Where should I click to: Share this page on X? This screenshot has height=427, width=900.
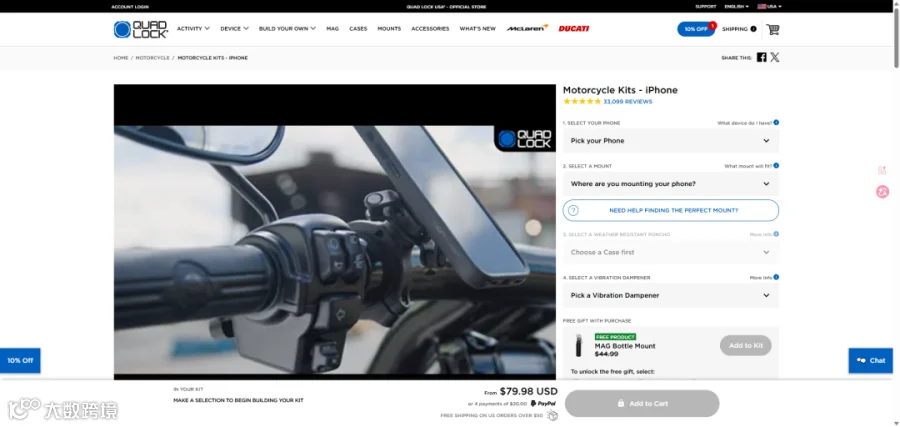pyautogui.click(x=775, y=57)
